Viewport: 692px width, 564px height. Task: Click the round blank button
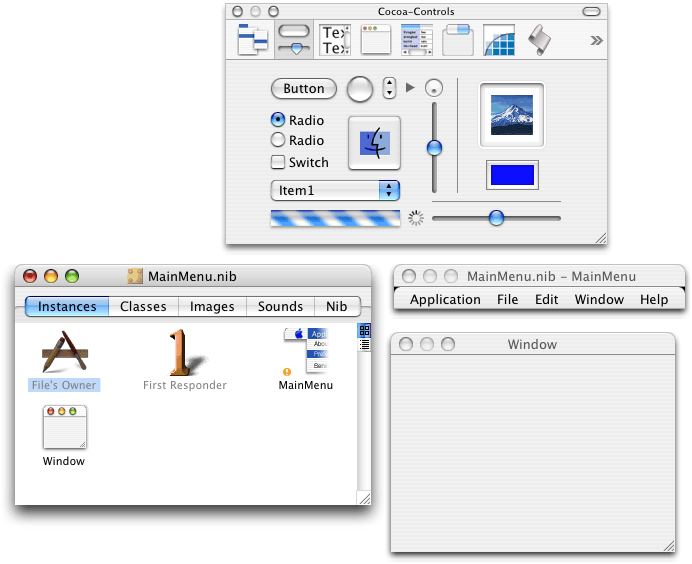360,89
